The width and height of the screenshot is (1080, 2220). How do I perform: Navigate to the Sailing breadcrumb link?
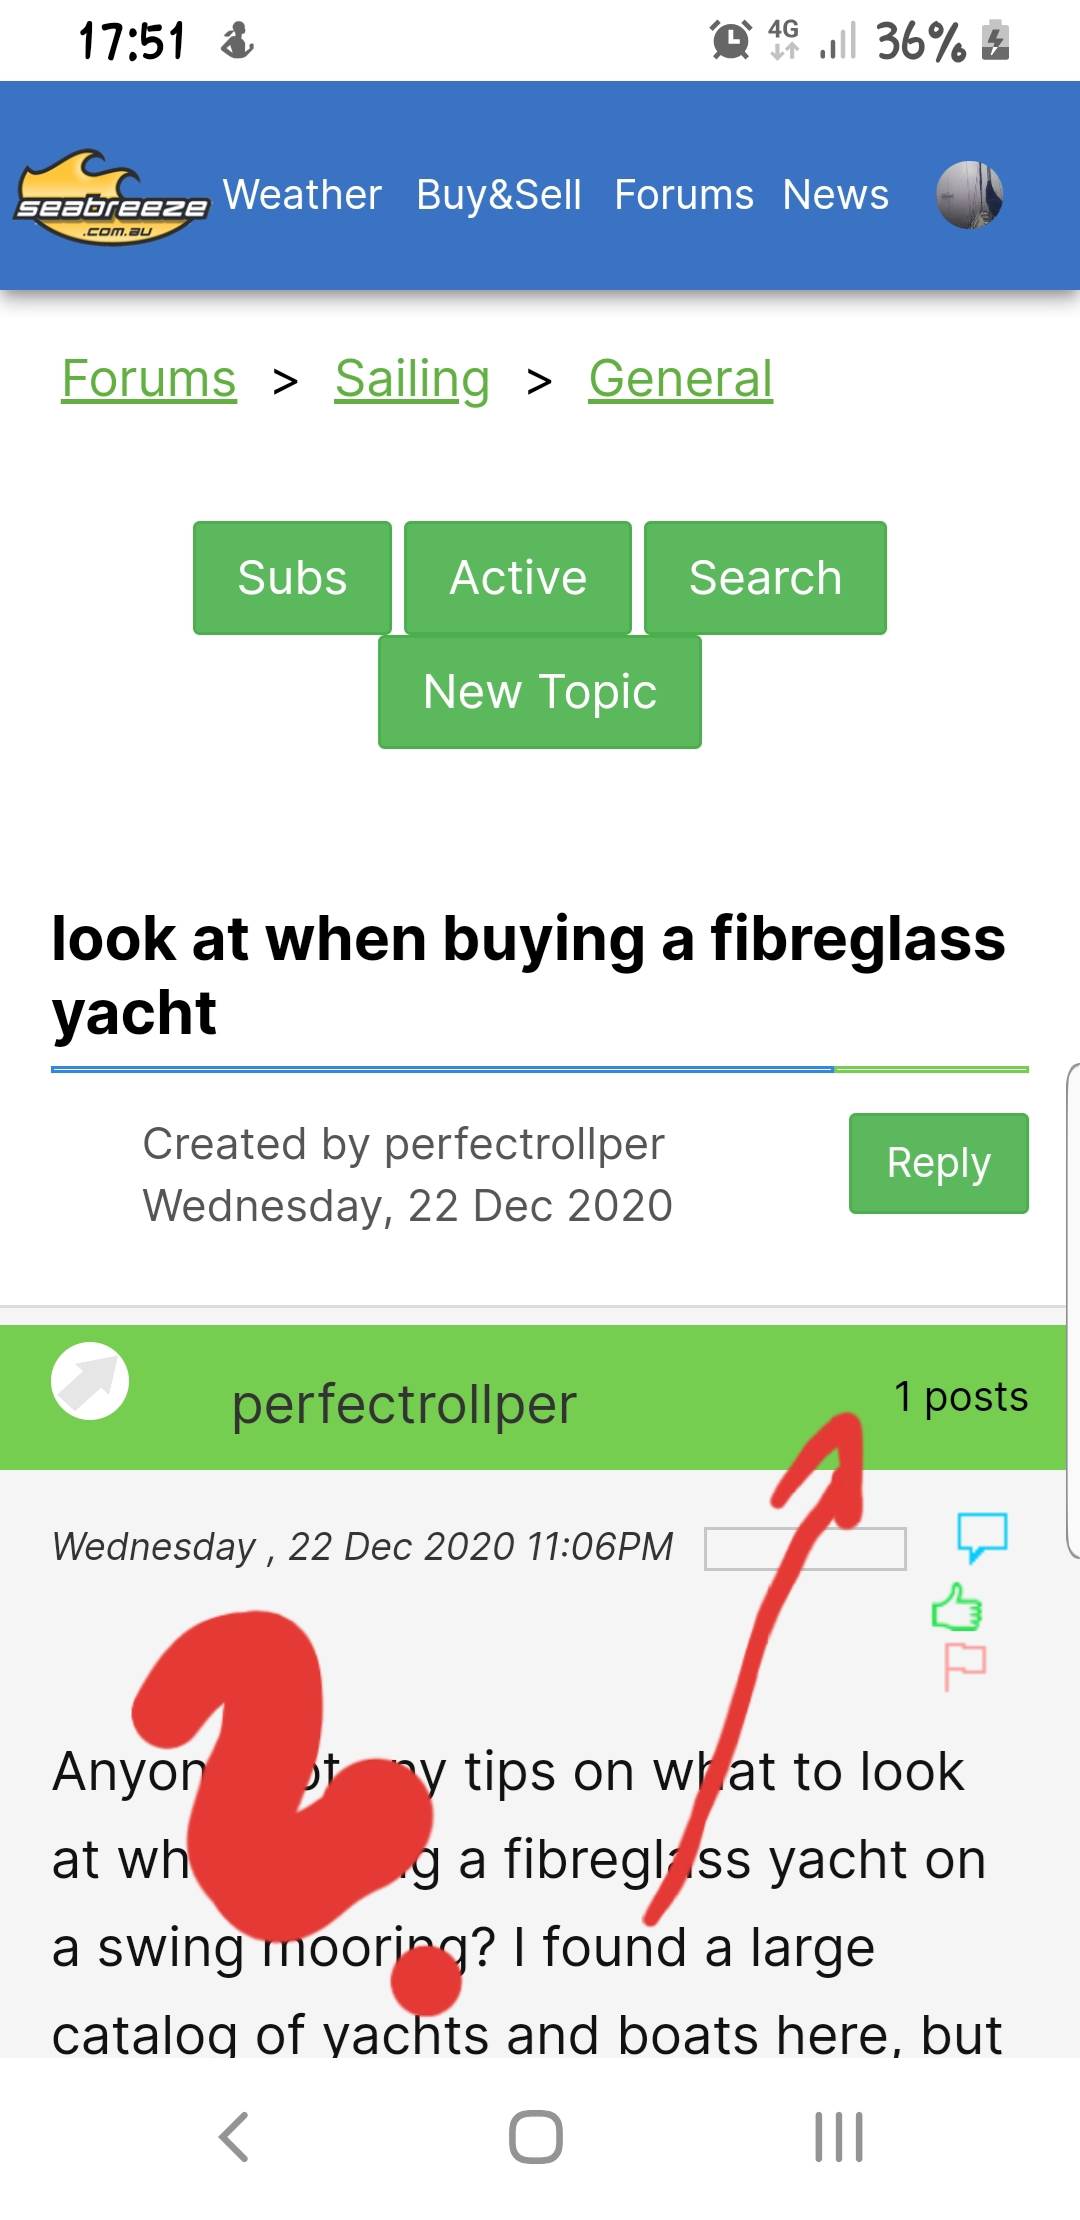click(412, 379)
